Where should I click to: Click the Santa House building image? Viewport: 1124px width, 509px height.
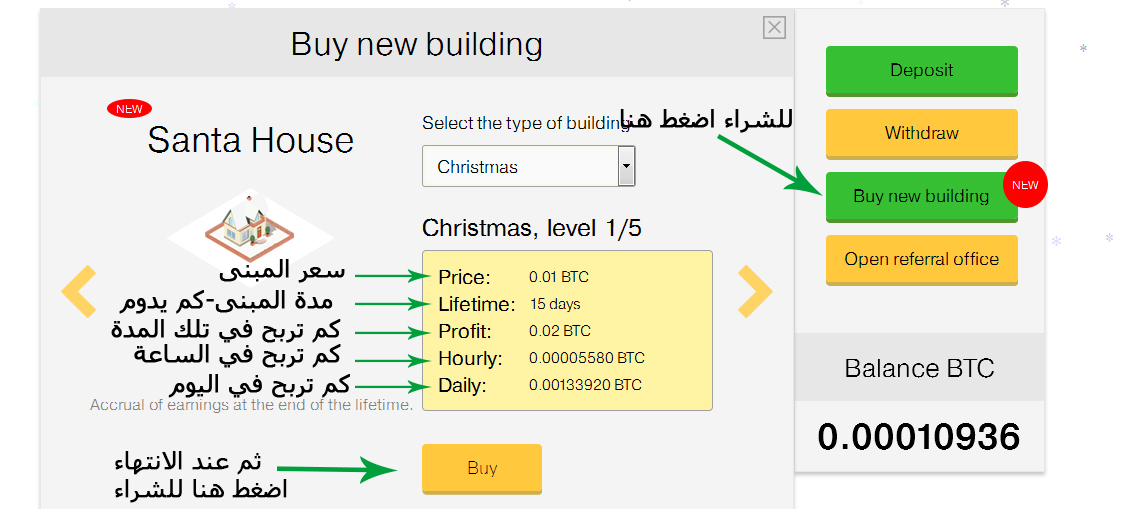pyautogui.click(x=249, y=226)
